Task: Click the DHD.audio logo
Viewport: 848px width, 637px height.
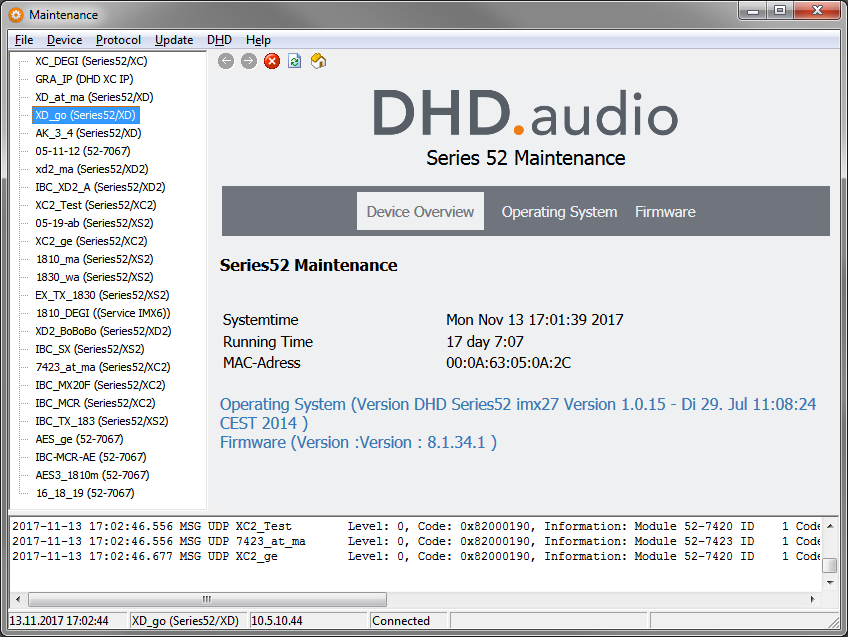Action: (x=525, y=113)
